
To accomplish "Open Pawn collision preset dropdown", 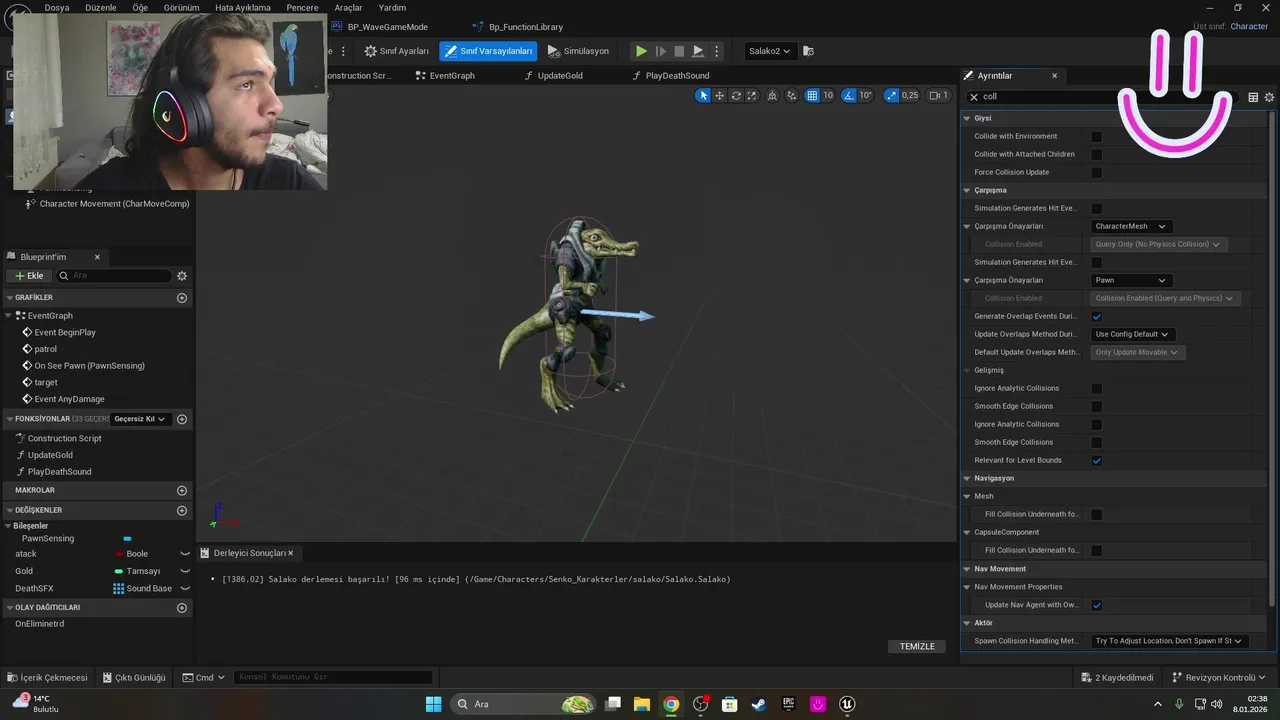I will tap(1130, 280).
